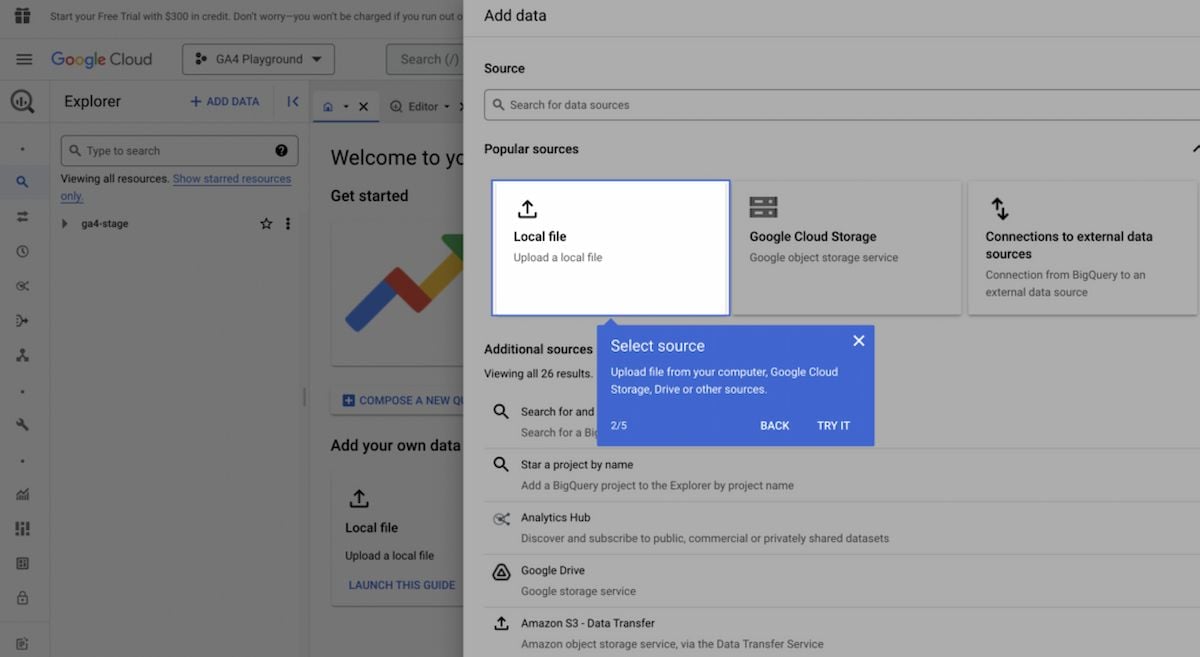Open Policy tags lock icon in sidebar
The height and width of the screenshot is (657, 1200).
22,598
